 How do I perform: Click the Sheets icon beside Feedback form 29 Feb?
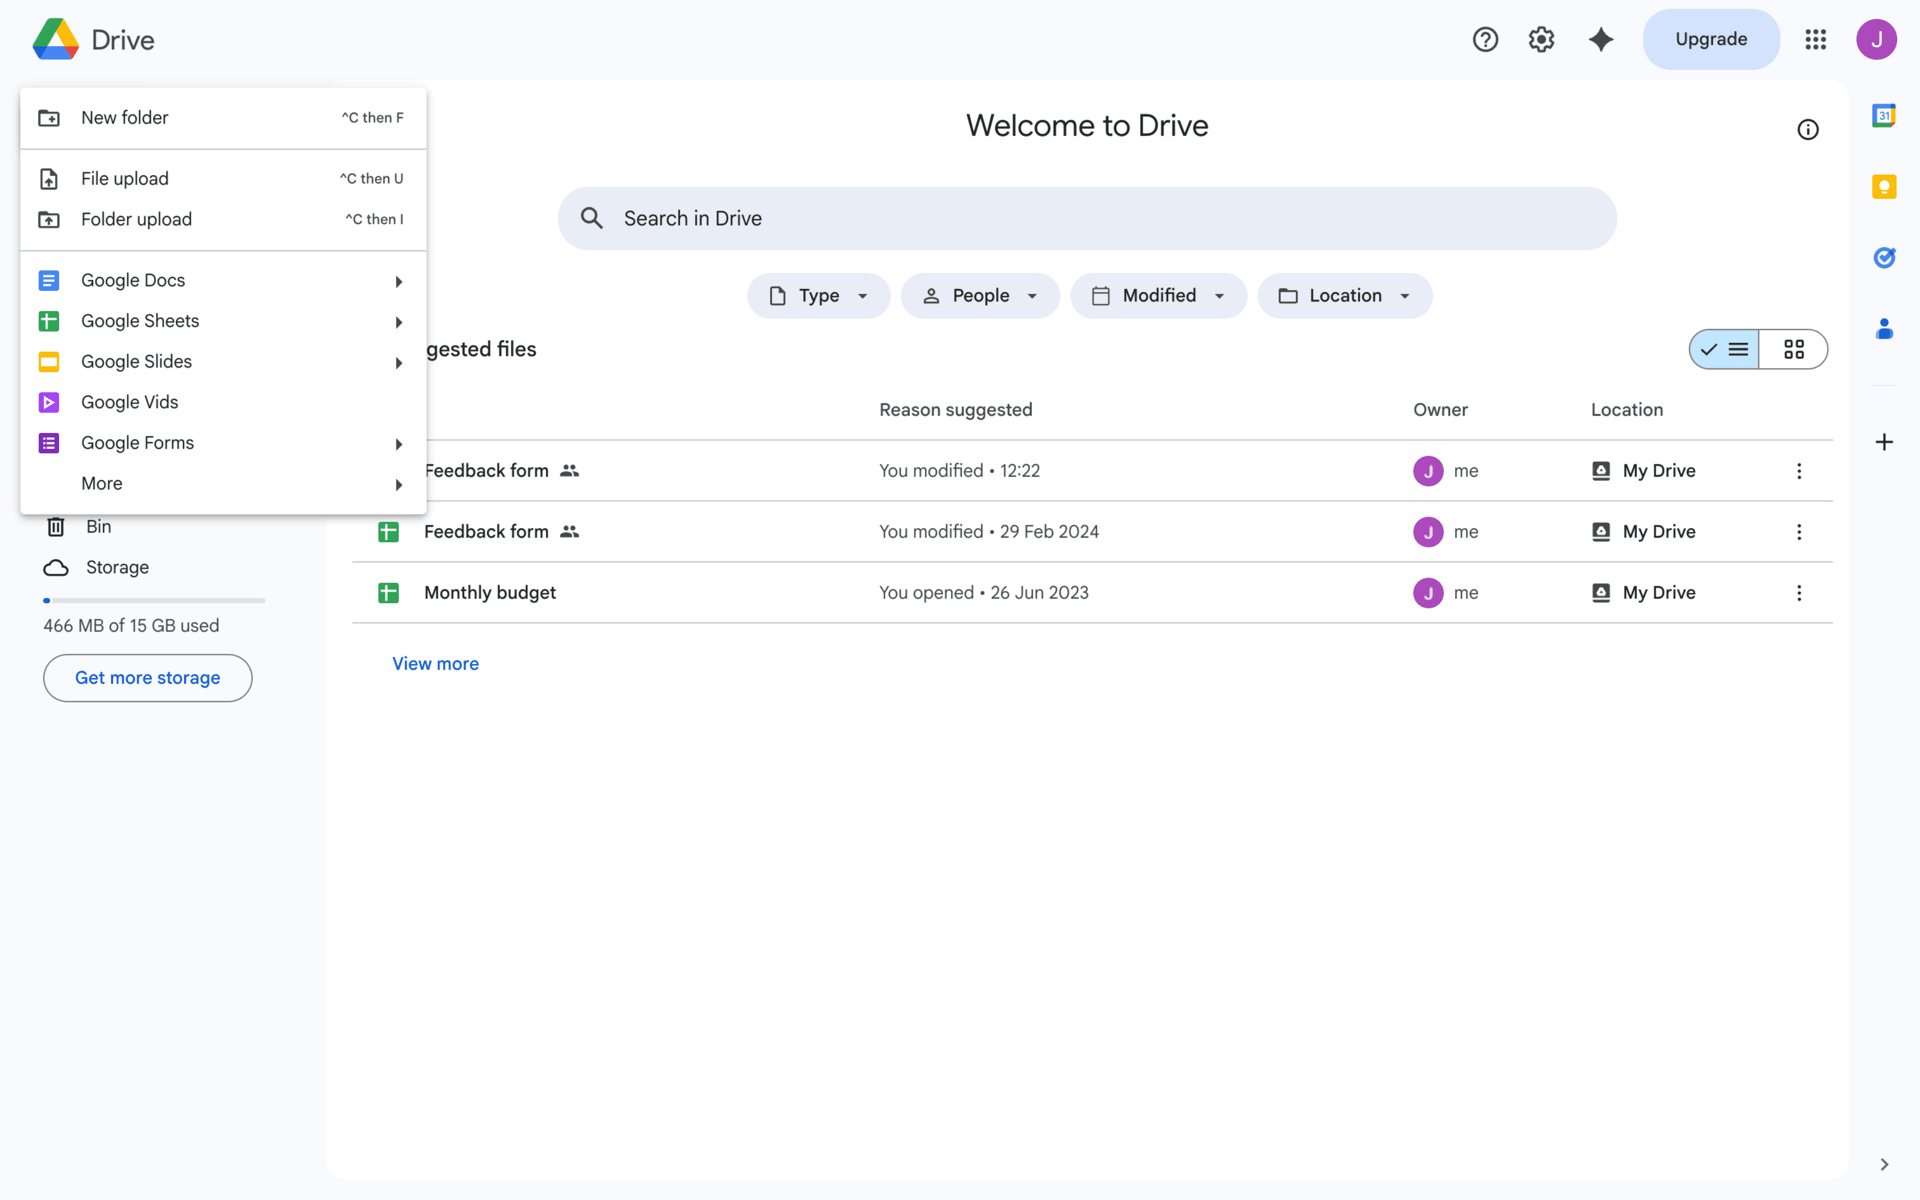tap(389, 532)
